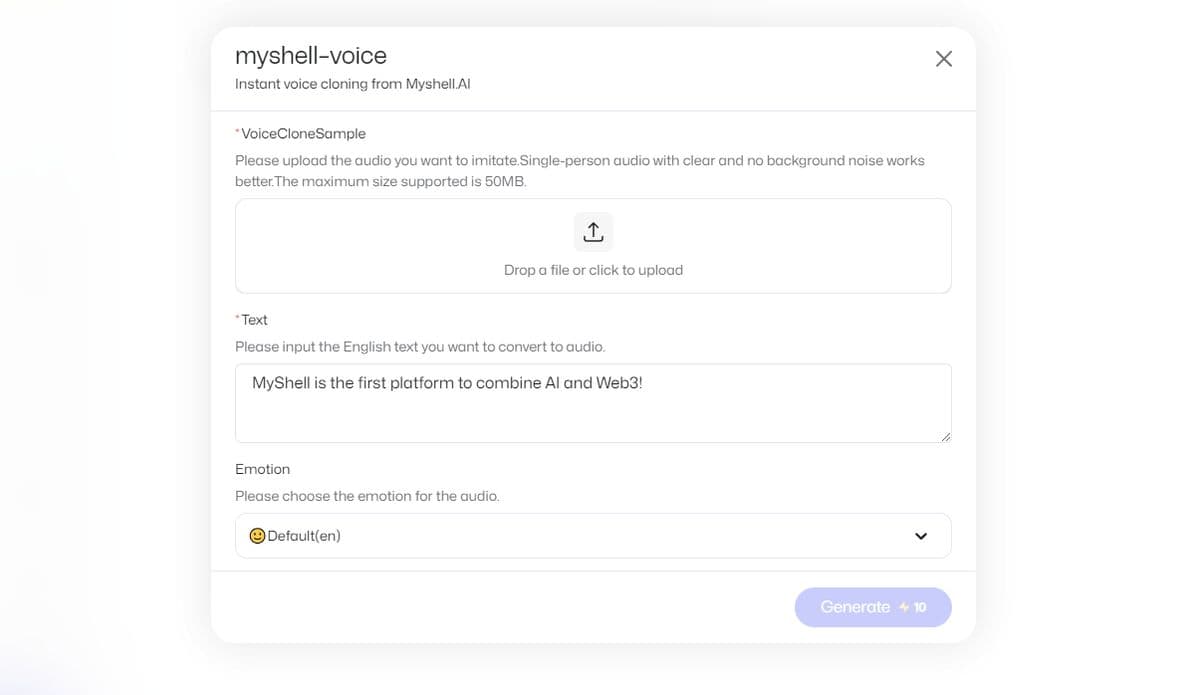Click the smiley emoji beside Default(en)
1200x695 pixels.
point(257,535)
